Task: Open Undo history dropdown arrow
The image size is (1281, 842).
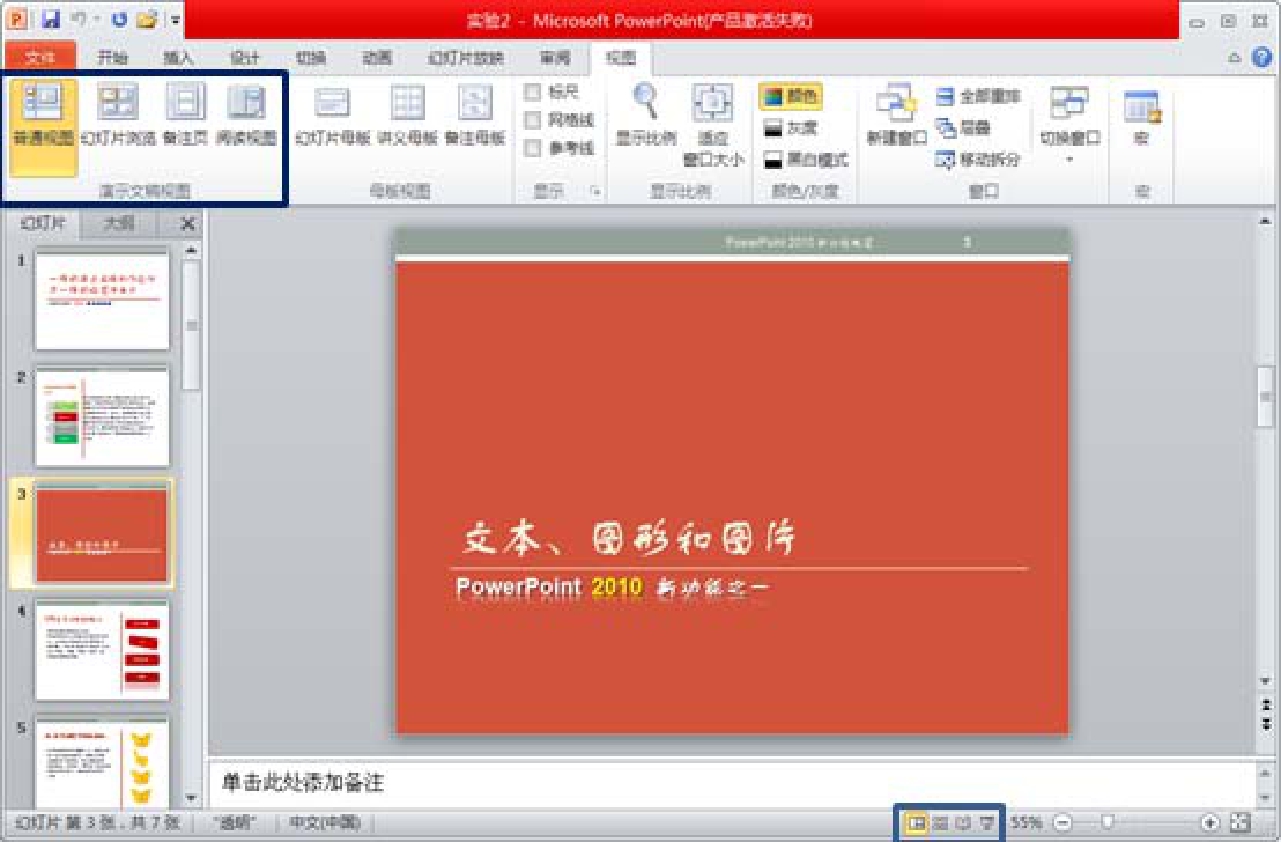Action: click(x=96, y=19)
